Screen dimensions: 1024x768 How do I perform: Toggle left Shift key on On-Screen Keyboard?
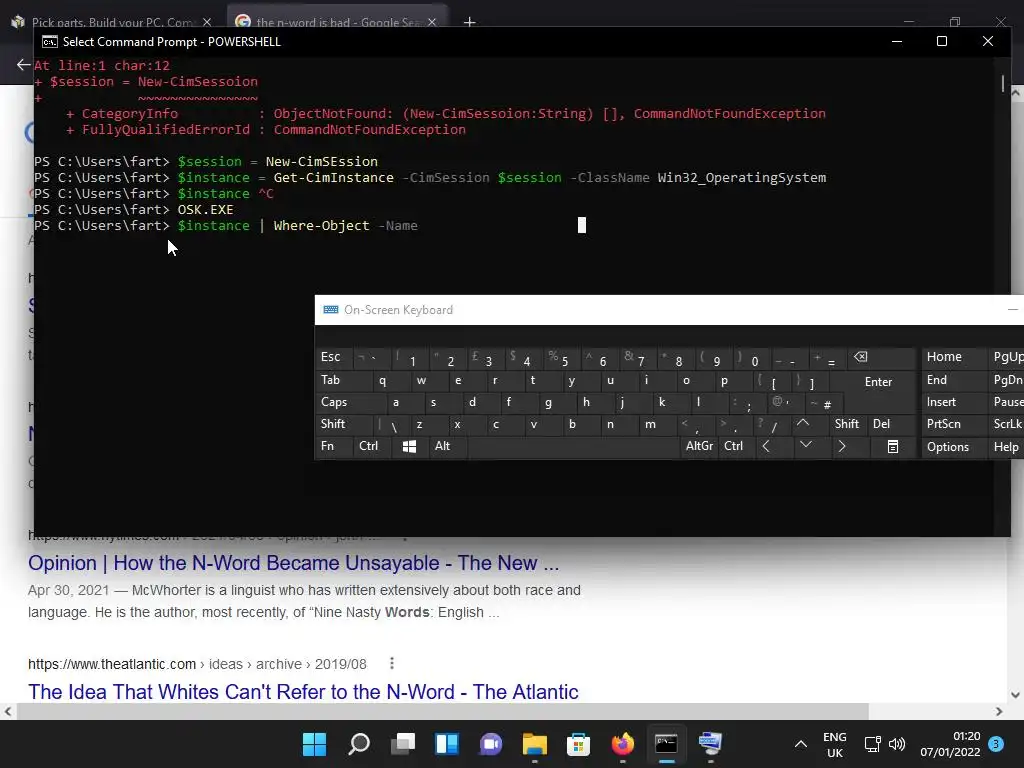coord(345,424)
